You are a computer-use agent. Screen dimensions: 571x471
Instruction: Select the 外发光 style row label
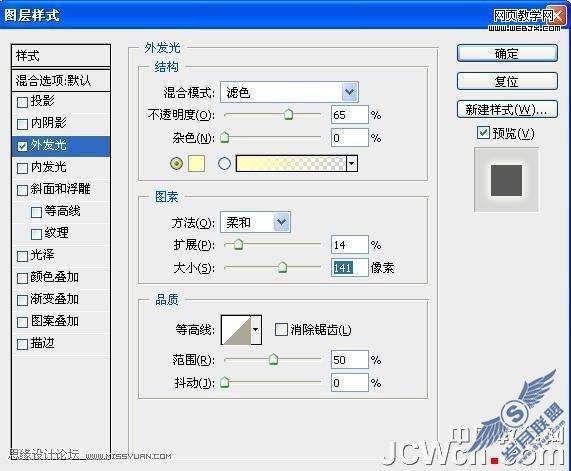[x=48, y=145]
